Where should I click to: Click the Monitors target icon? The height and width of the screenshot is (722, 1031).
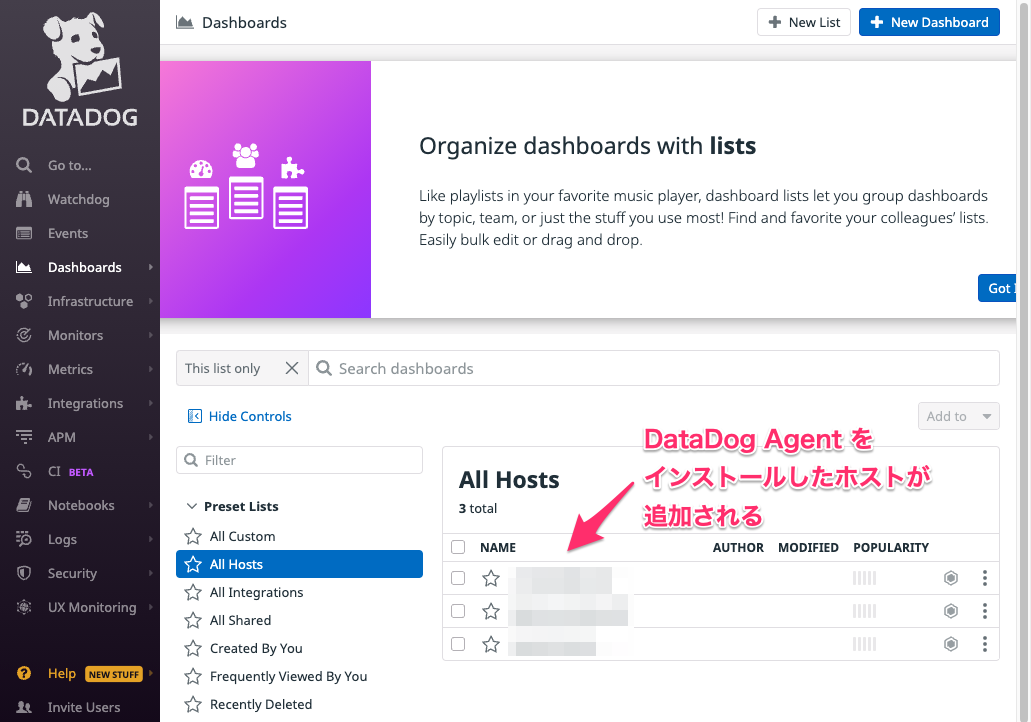24,335
